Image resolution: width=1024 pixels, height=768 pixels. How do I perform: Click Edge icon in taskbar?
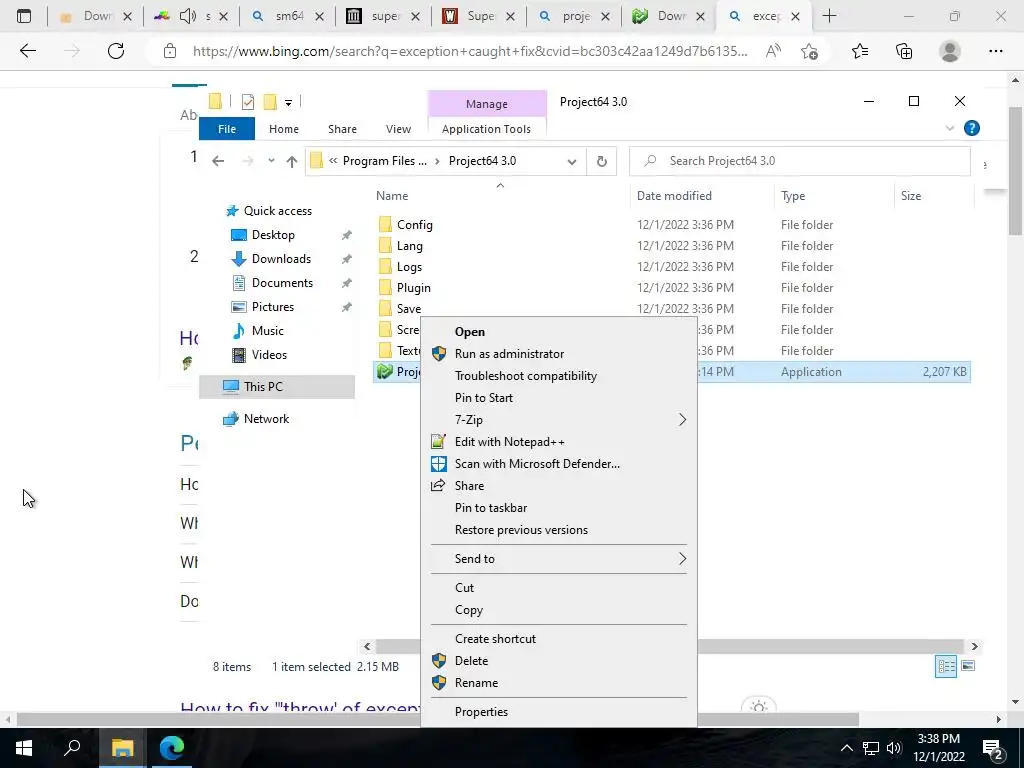pos(172,748)
